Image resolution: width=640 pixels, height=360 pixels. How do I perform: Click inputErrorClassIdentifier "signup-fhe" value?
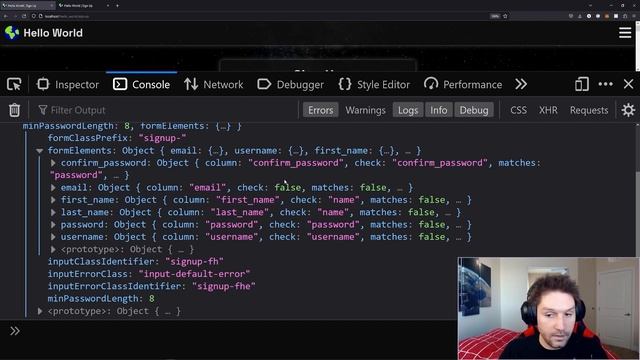pyautogui.click(x=224, y=286)
